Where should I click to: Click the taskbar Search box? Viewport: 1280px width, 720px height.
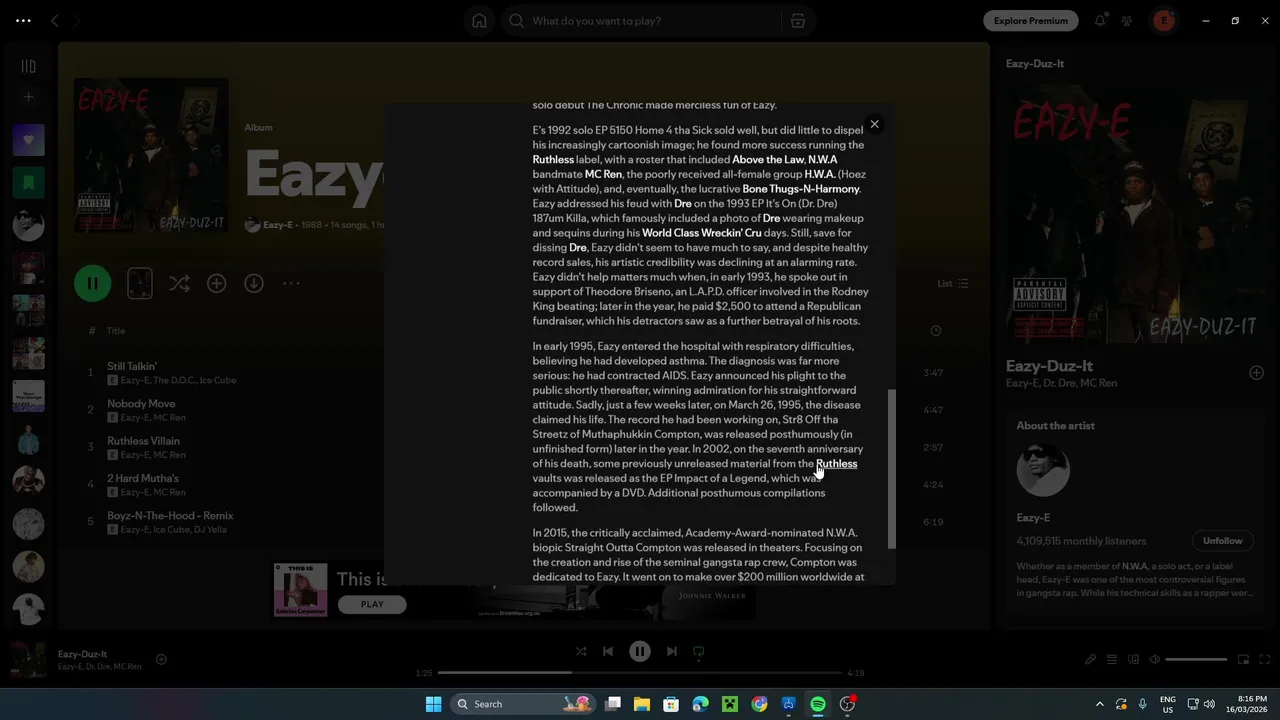[524, 704]
